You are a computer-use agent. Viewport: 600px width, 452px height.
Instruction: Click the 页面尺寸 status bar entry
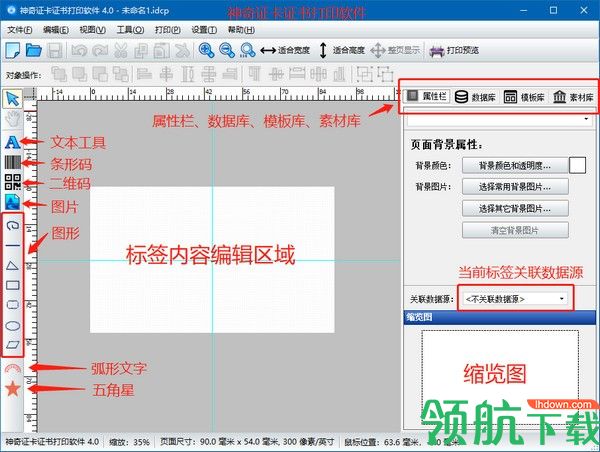247,442
